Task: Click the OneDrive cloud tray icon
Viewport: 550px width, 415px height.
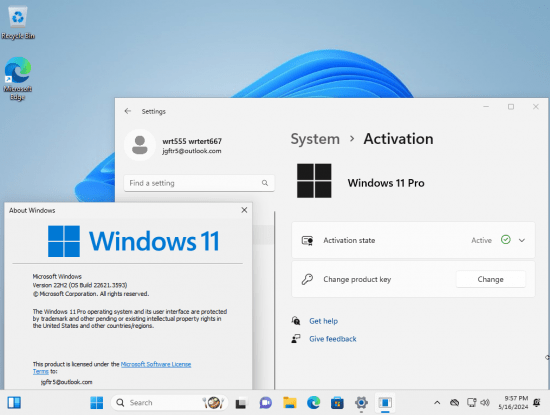Action: tap(455, 403)
